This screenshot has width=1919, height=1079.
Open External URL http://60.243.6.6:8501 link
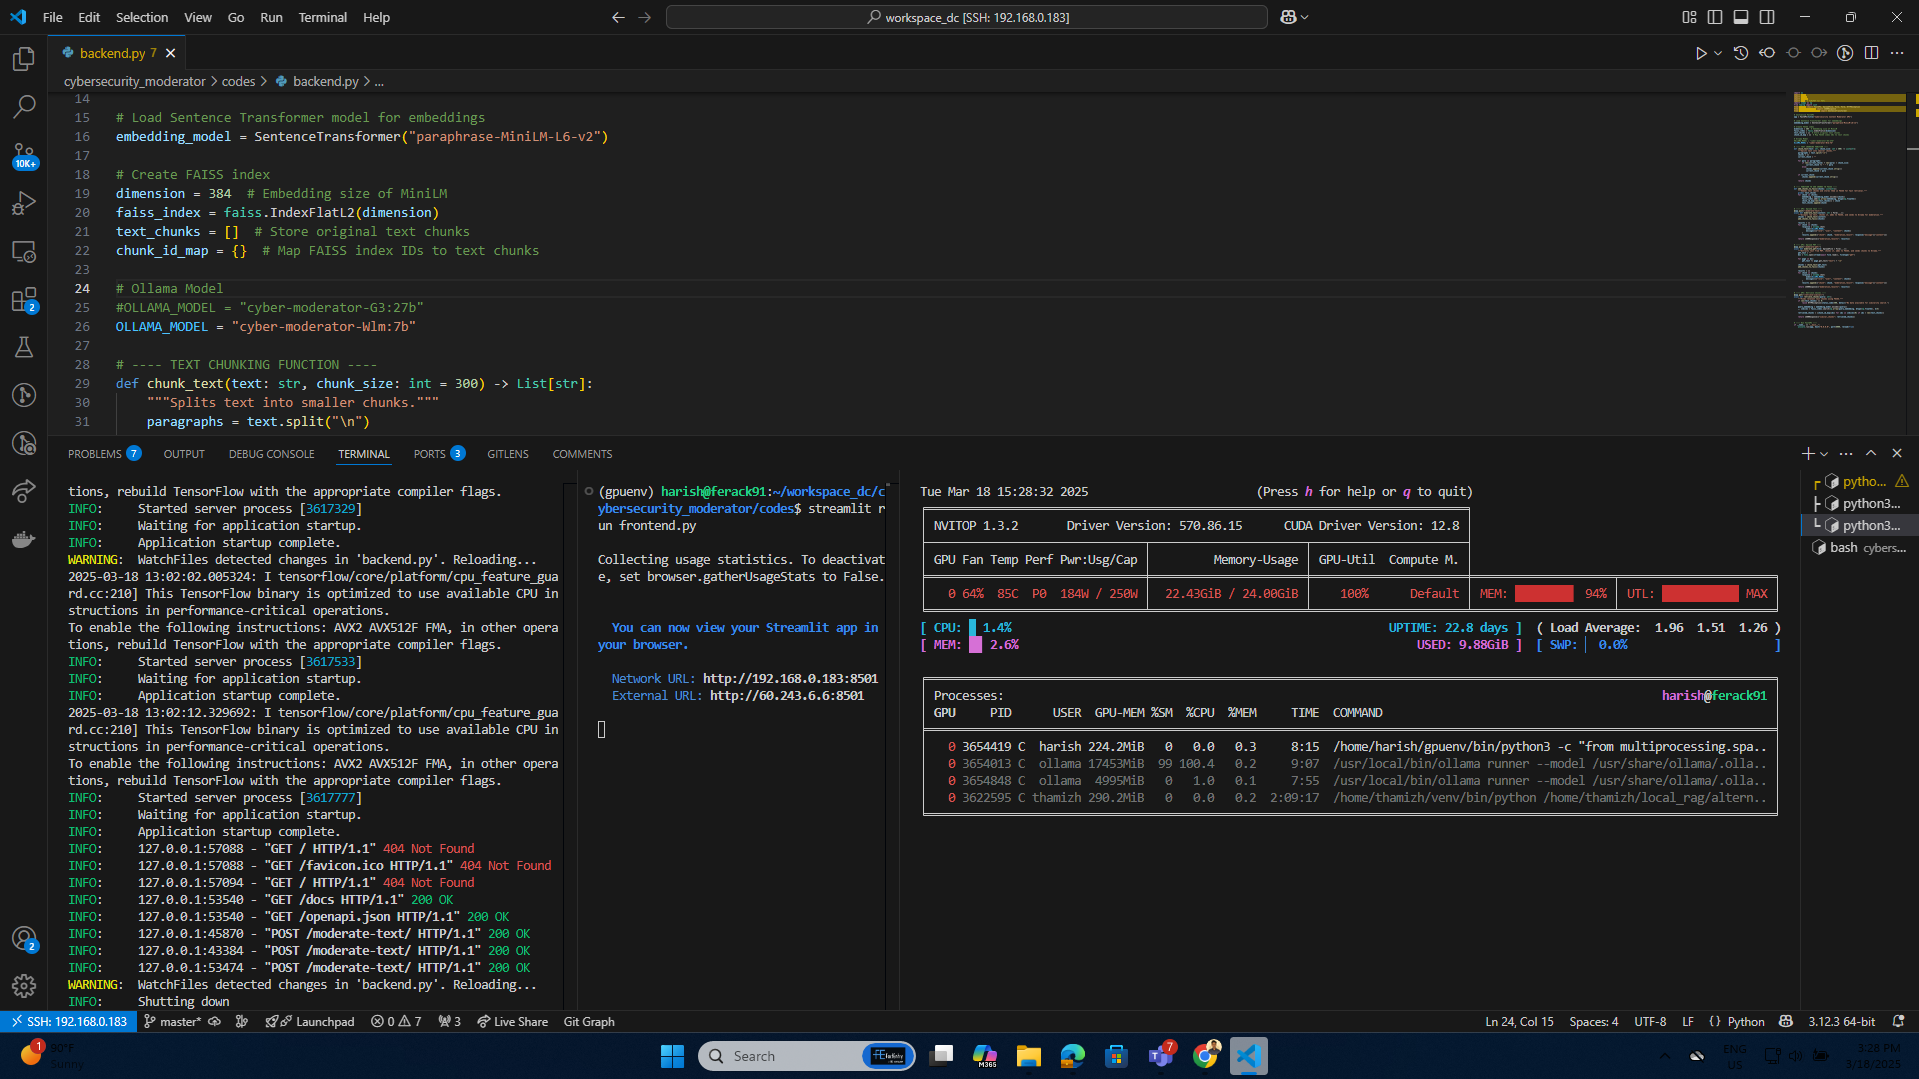tap(787, 696)
